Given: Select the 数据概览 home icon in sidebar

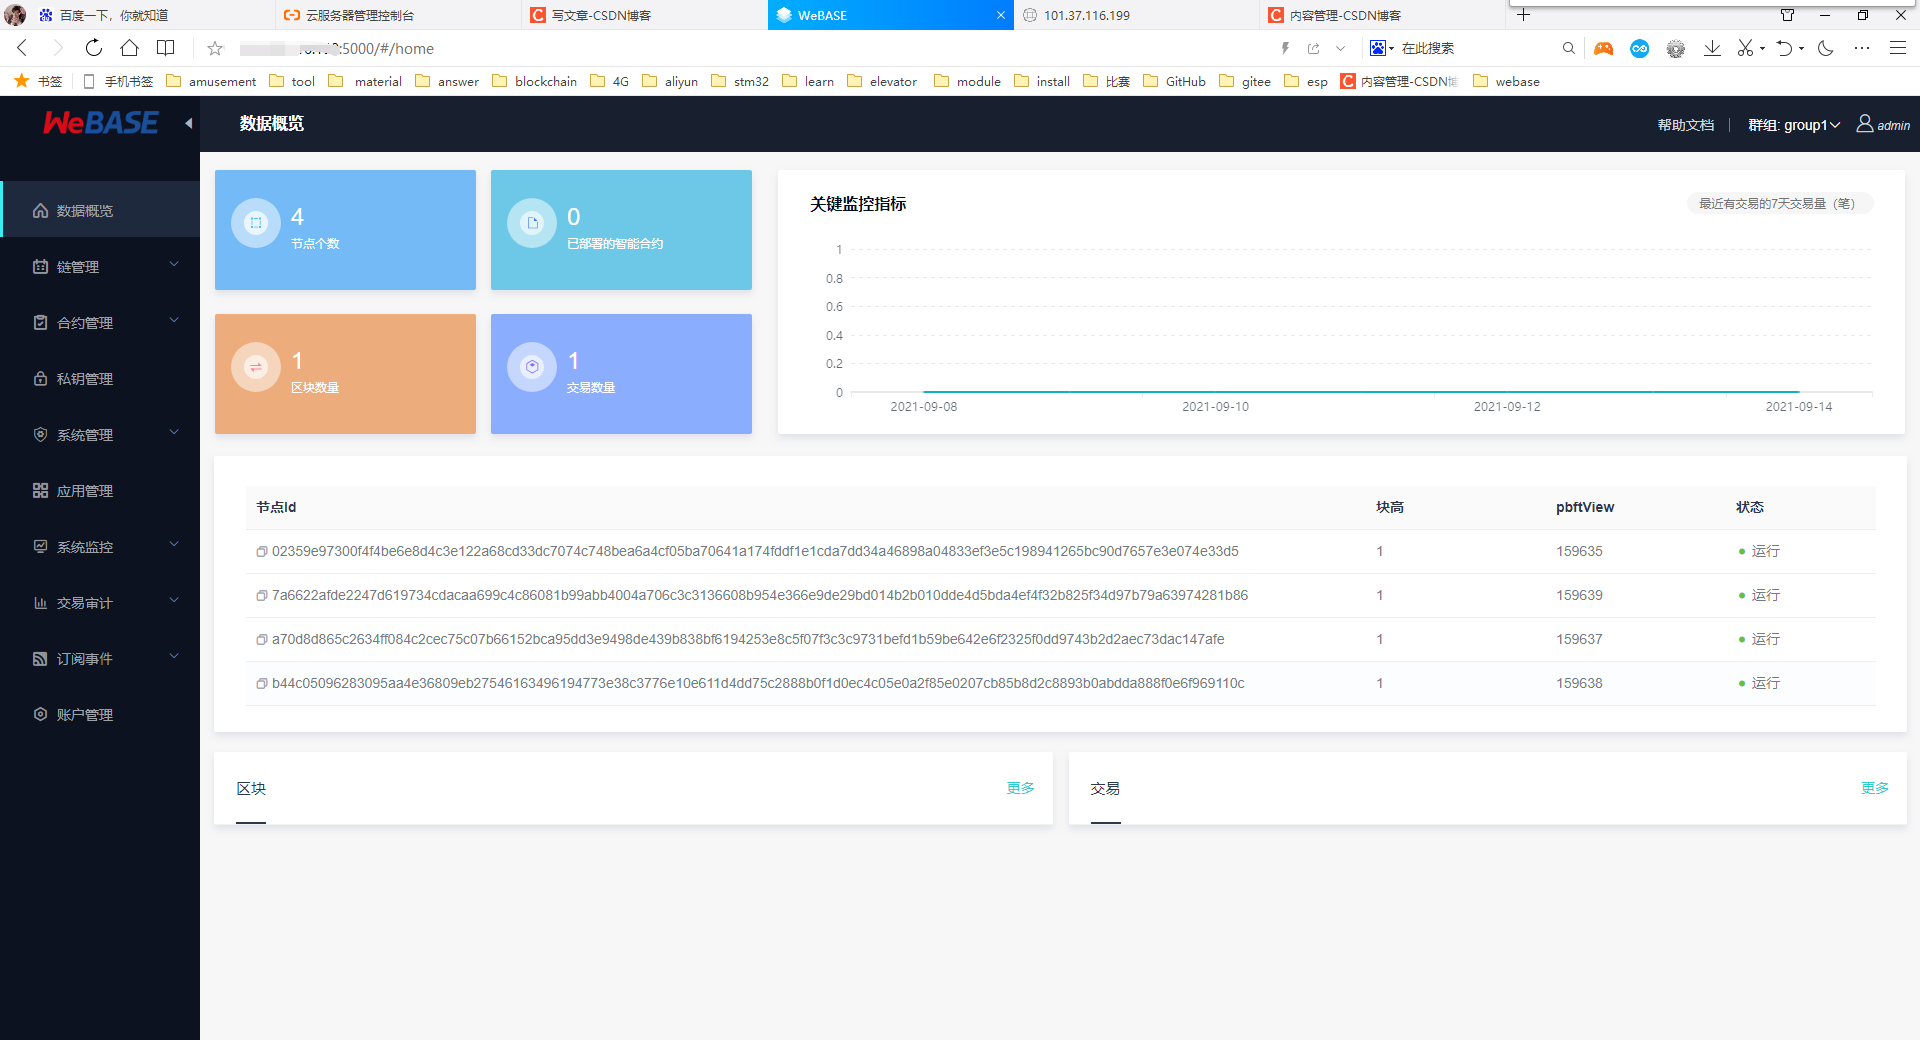Looking at the screenshot, I should coord(40,210).
